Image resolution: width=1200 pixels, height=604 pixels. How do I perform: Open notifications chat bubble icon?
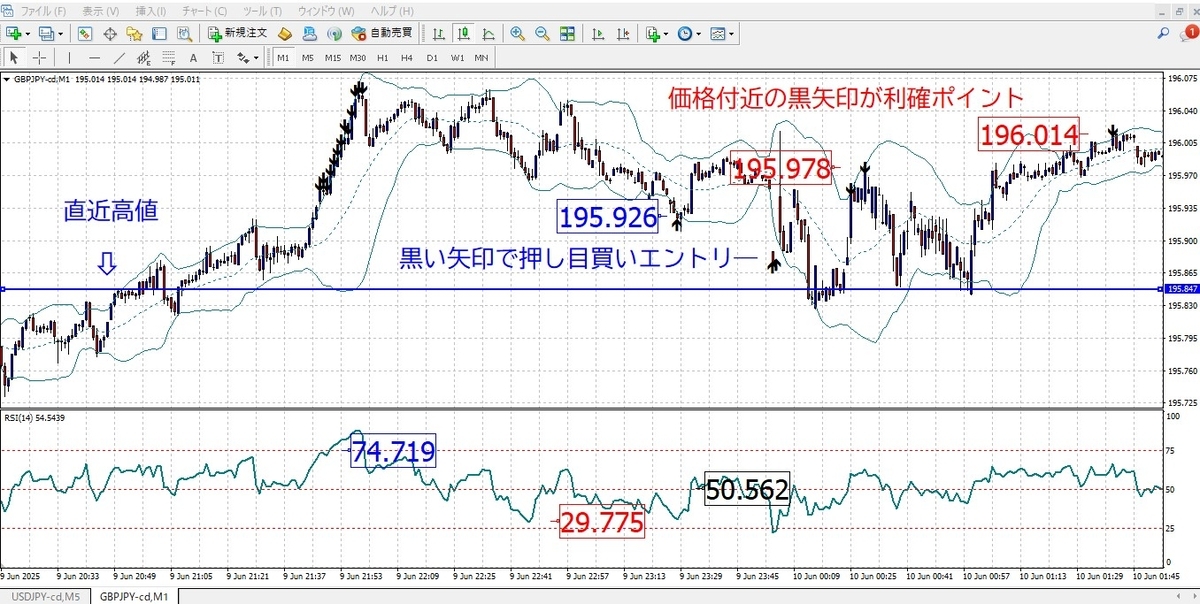[x=1187, y=33]
